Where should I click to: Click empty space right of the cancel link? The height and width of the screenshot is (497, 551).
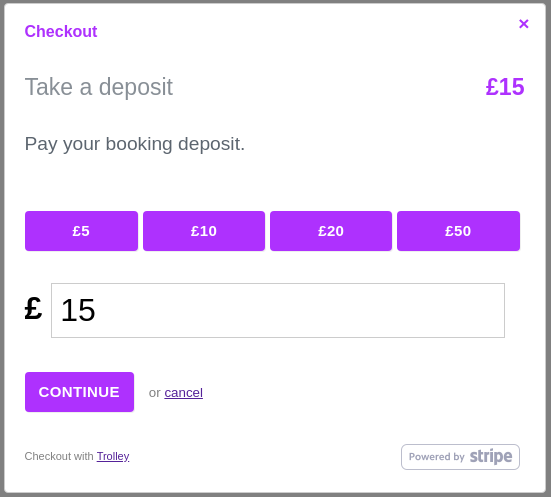tap(351, 393)
